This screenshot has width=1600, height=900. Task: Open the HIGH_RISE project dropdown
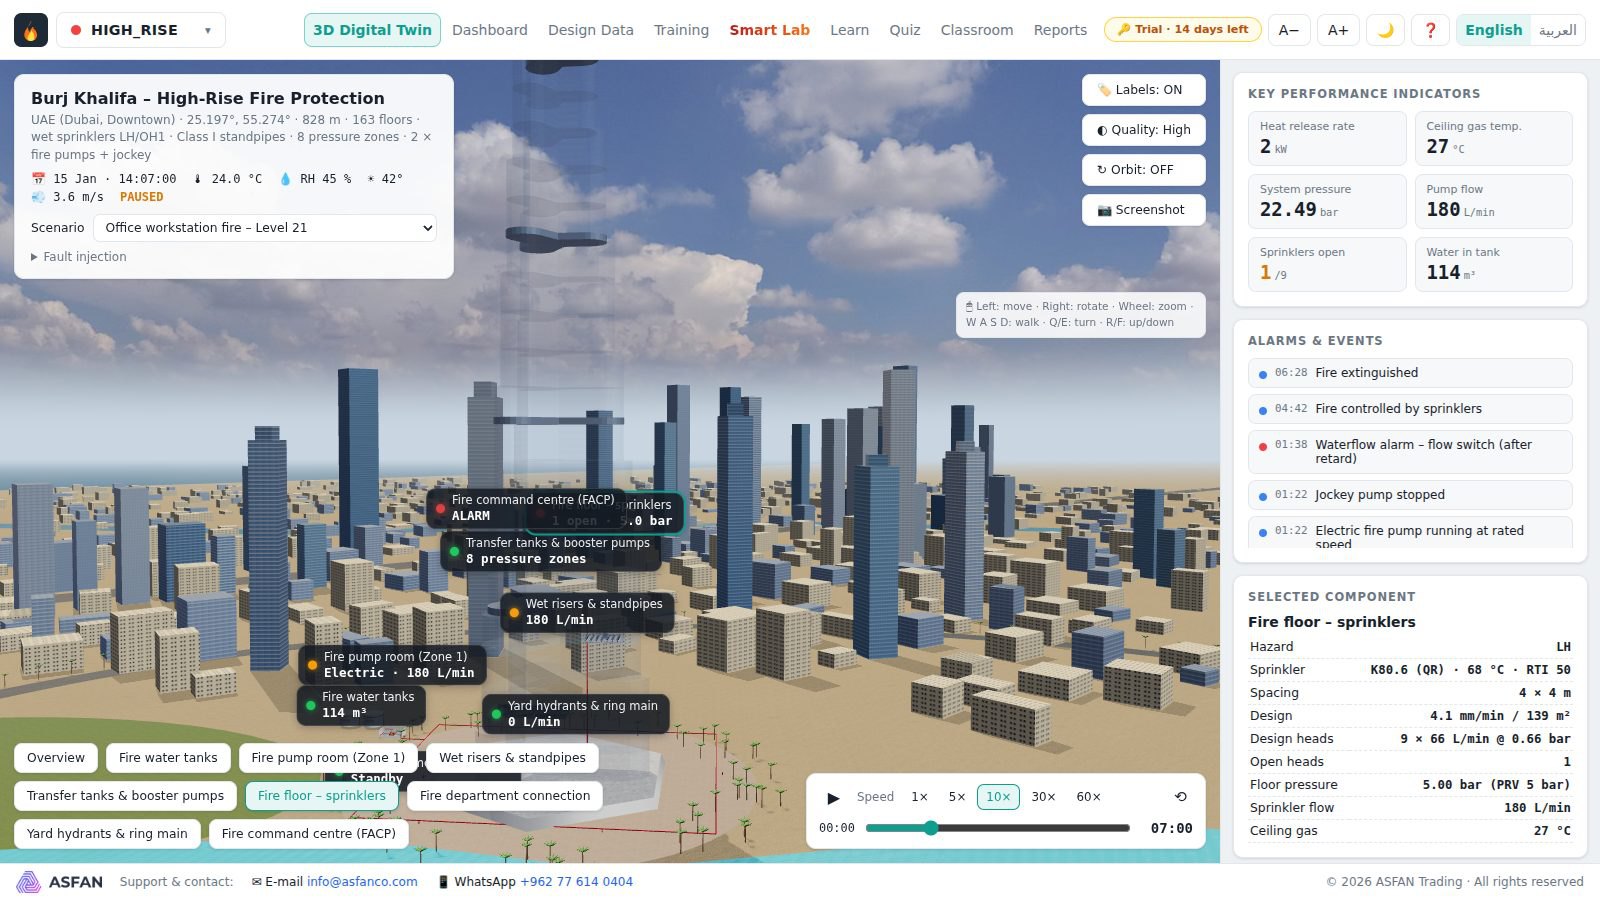click(x=141, y=30)
